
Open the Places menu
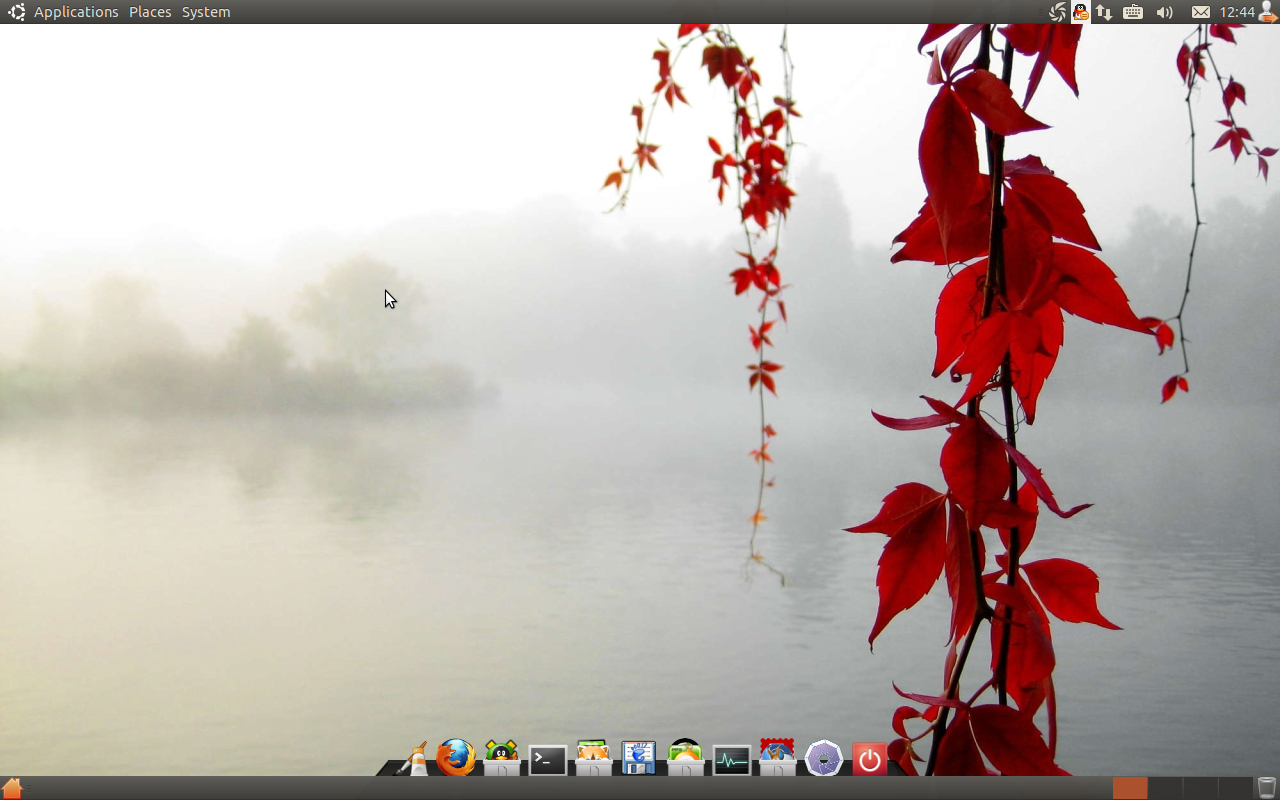click(x=150, y=12)
